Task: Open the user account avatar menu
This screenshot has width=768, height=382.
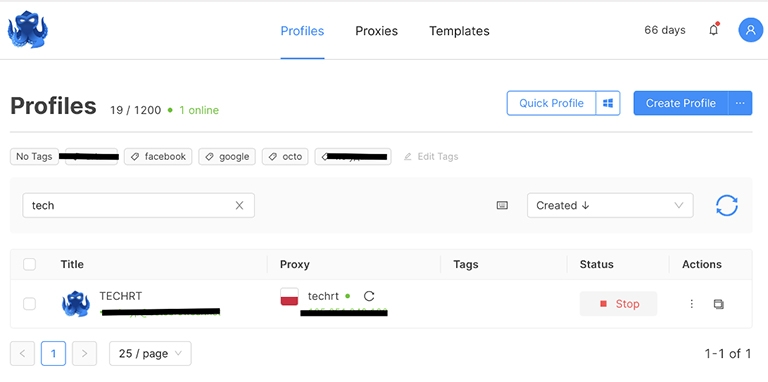Action: click(x=750, y=30)
